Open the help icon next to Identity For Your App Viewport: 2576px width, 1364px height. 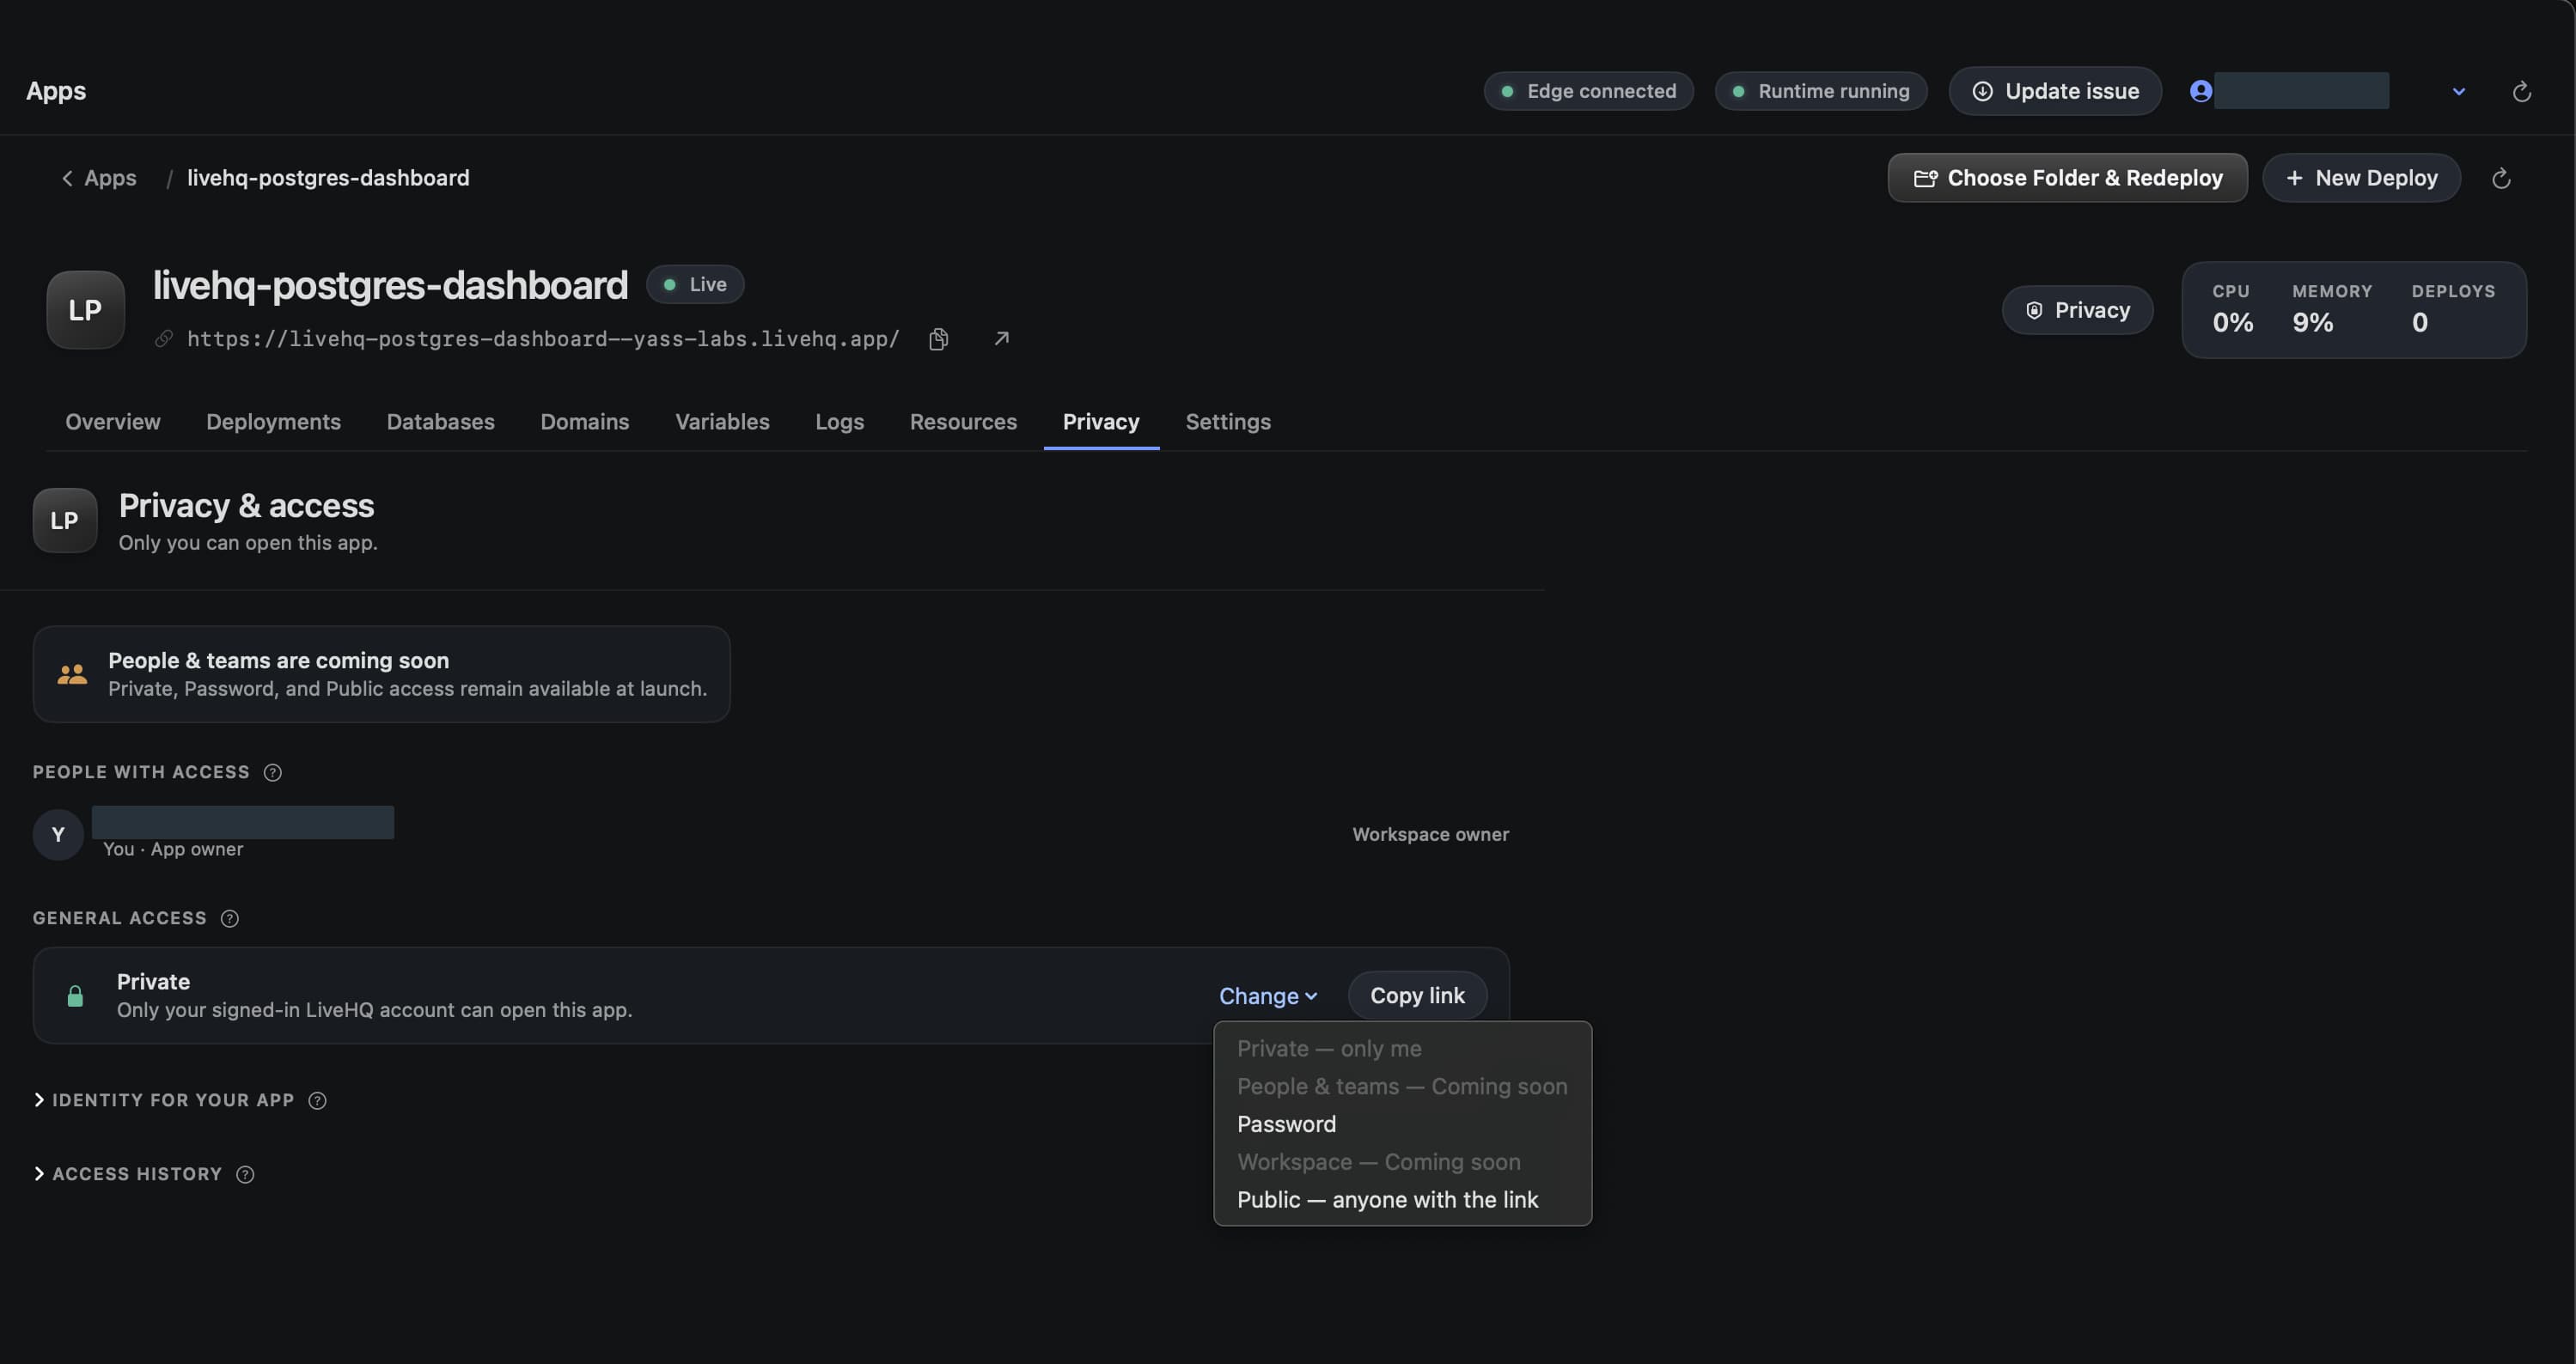(317, 1100)
